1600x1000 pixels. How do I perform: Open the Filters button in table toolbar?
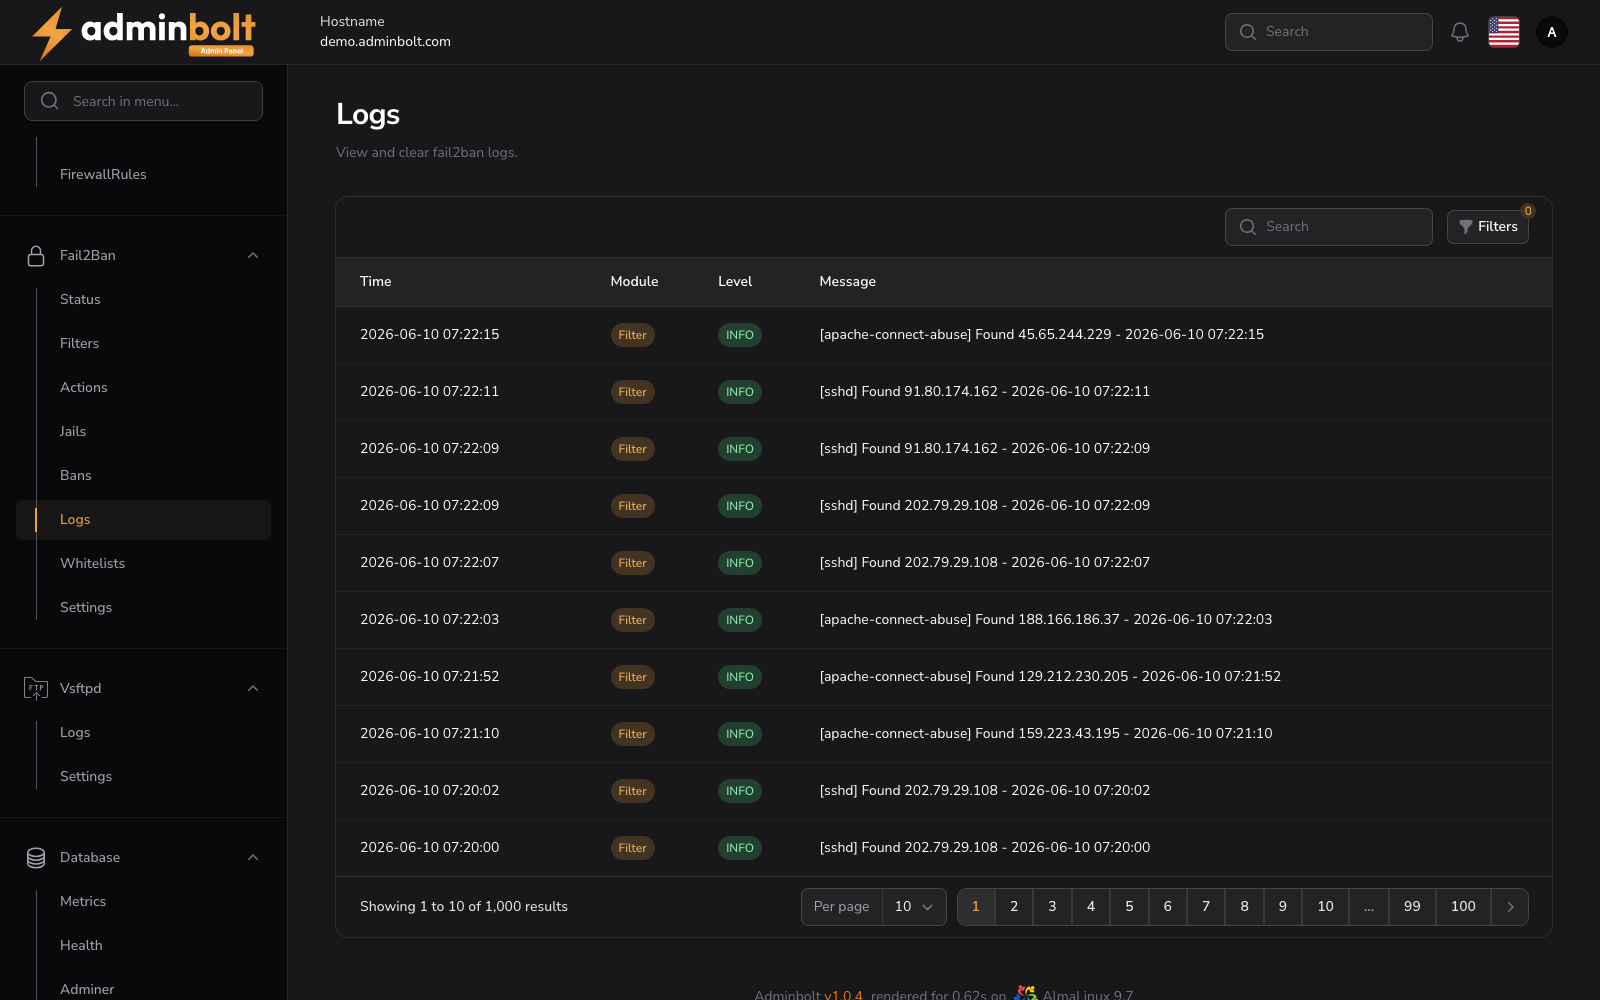[1488, 227]
